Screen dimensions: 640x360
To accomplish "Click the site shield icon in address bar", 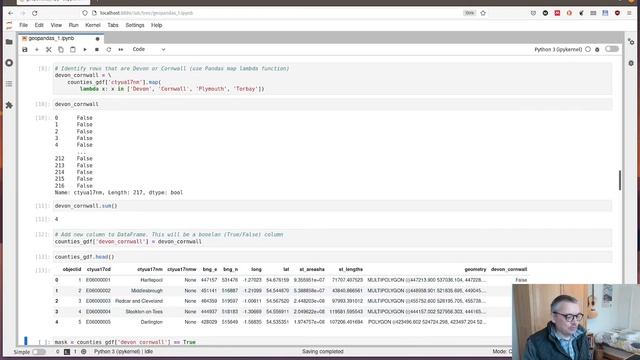I will (85, 13).
